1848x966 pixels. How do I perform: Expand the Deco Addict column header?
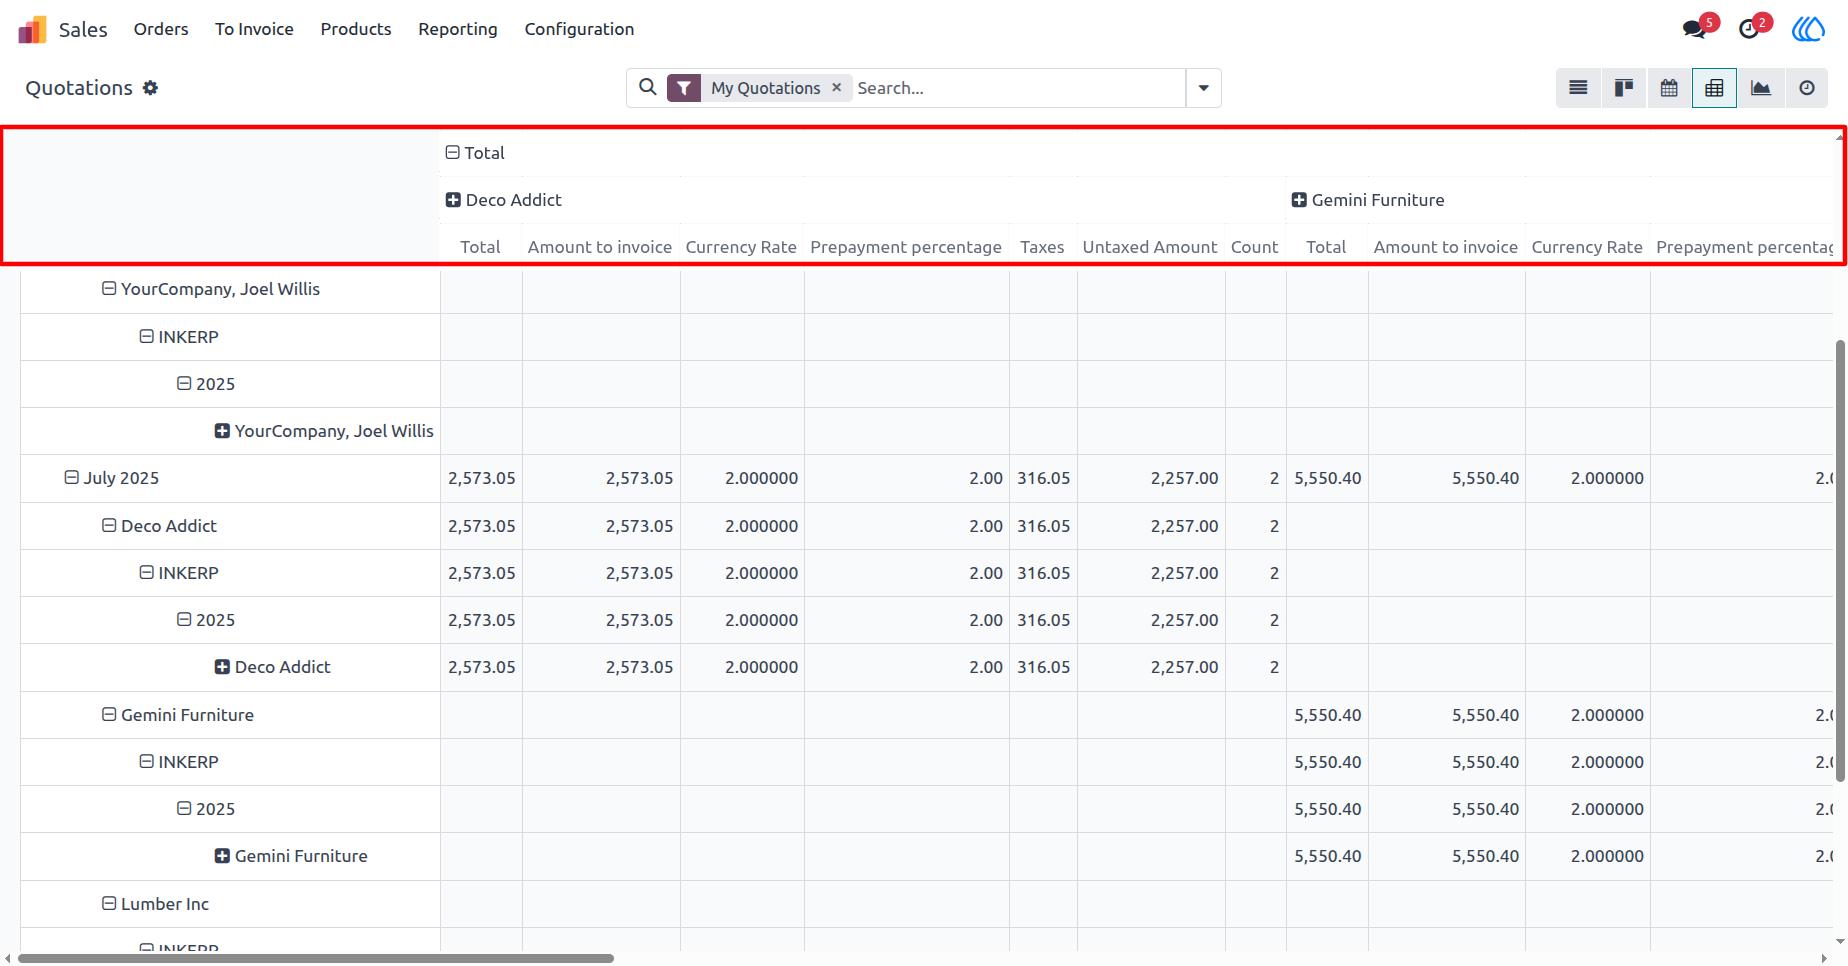(x=504, y=200)
